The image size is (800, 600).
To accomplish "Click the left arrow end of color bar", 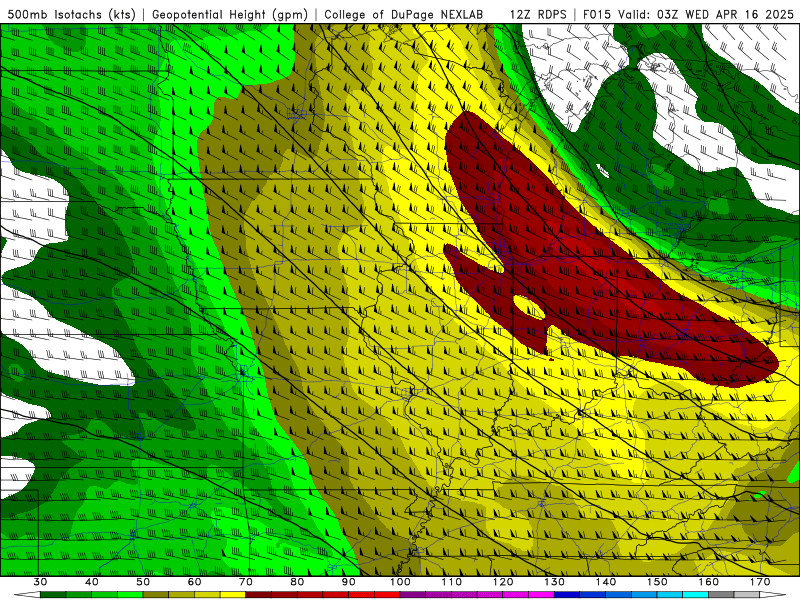I will pos(27,595).
